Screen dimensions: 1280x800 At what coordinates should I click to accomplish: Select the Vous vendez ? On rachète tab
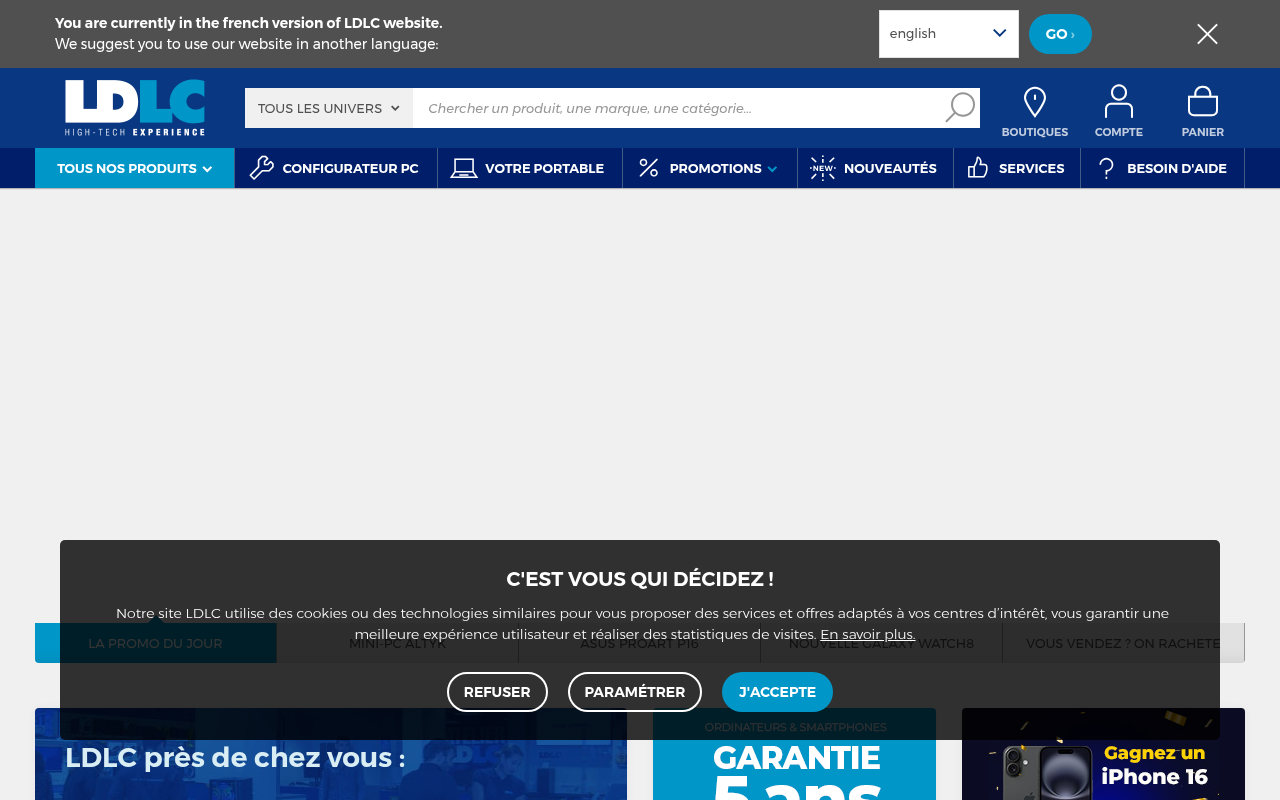click(1123, 643)
